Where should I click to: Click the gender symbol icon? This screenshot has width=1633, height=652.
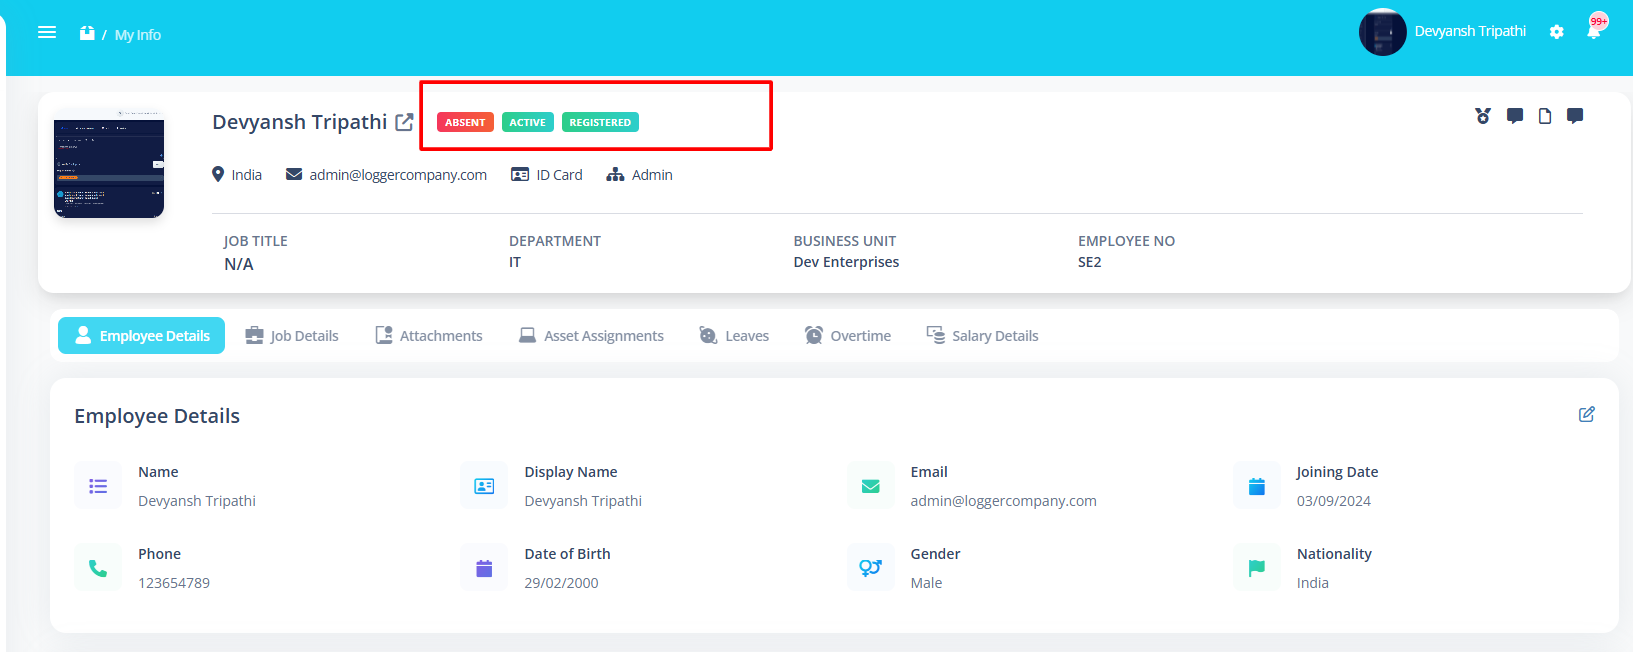coord(870,568)
